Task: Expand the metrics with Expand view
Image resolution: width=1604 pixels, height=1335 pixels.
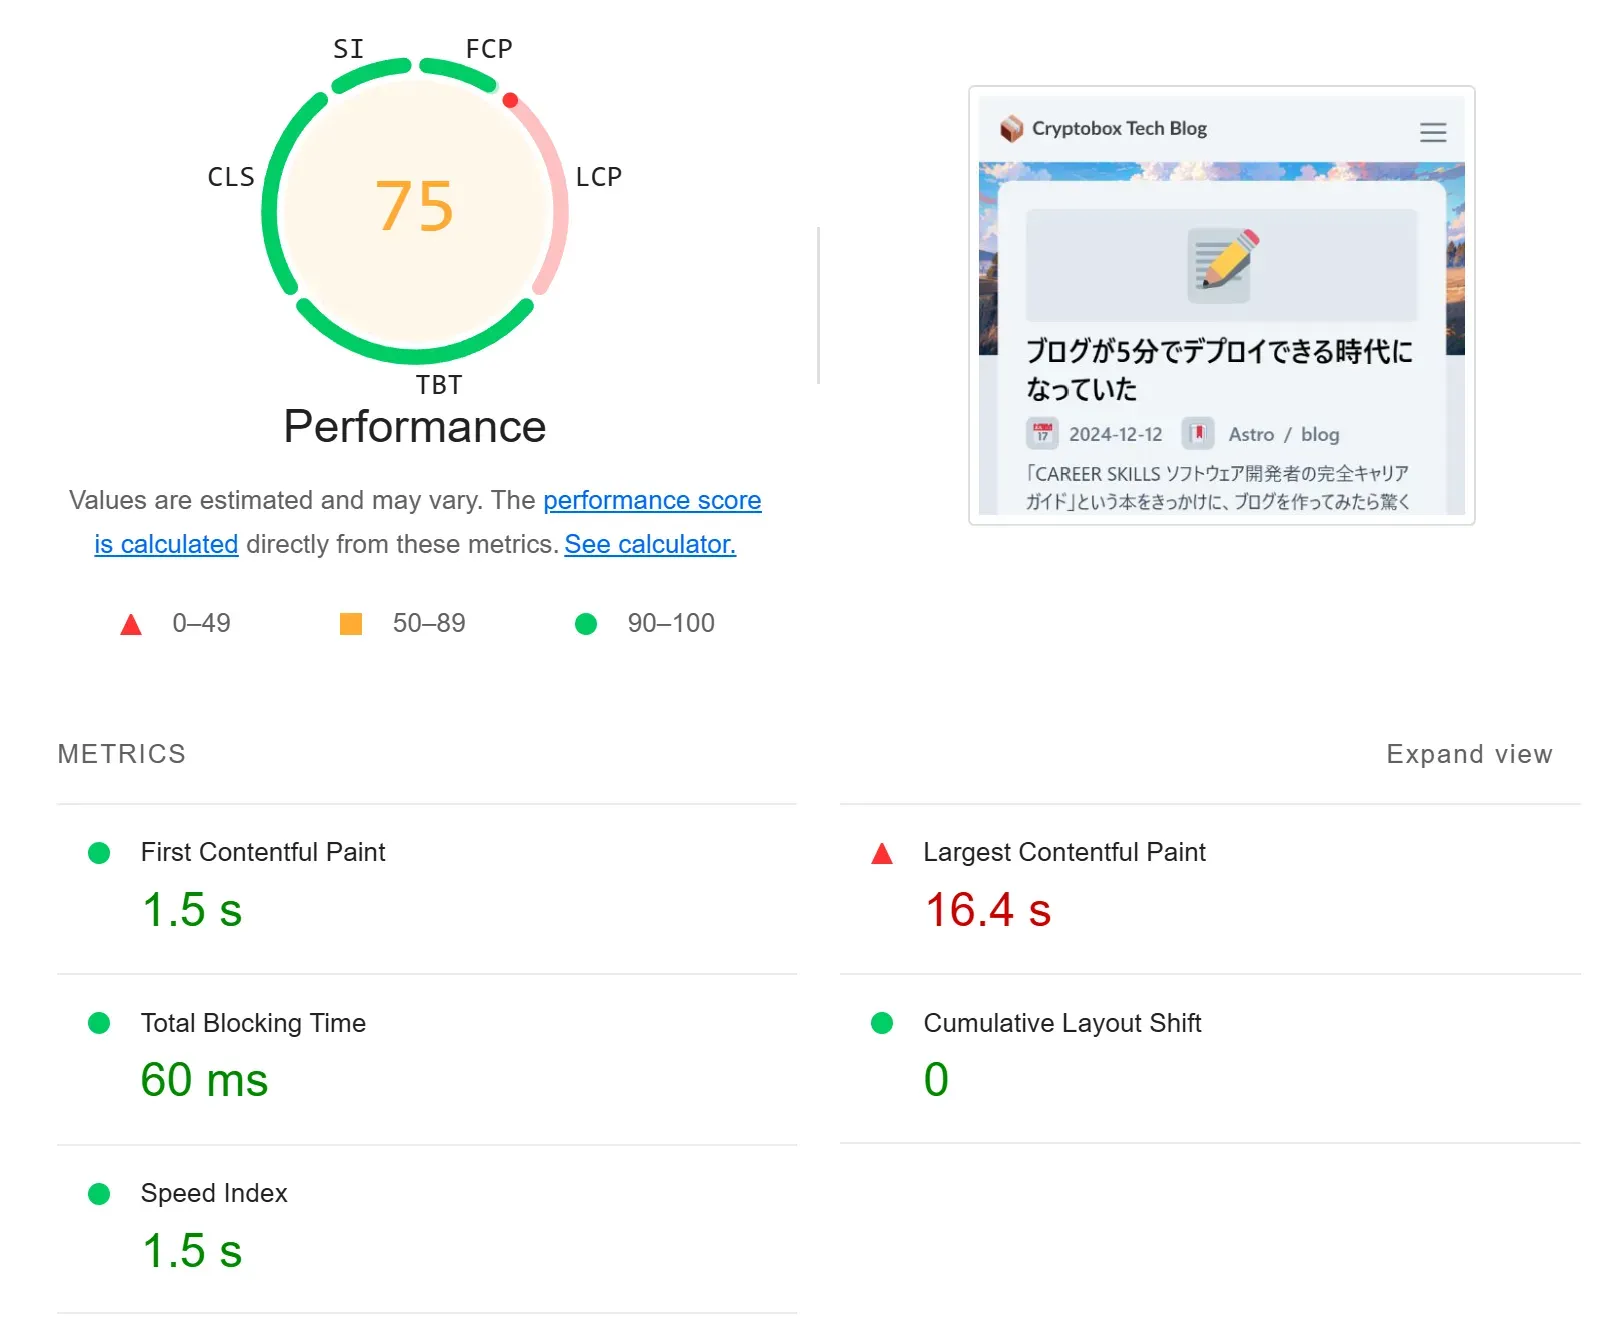Action: (x=1468, y=754)
